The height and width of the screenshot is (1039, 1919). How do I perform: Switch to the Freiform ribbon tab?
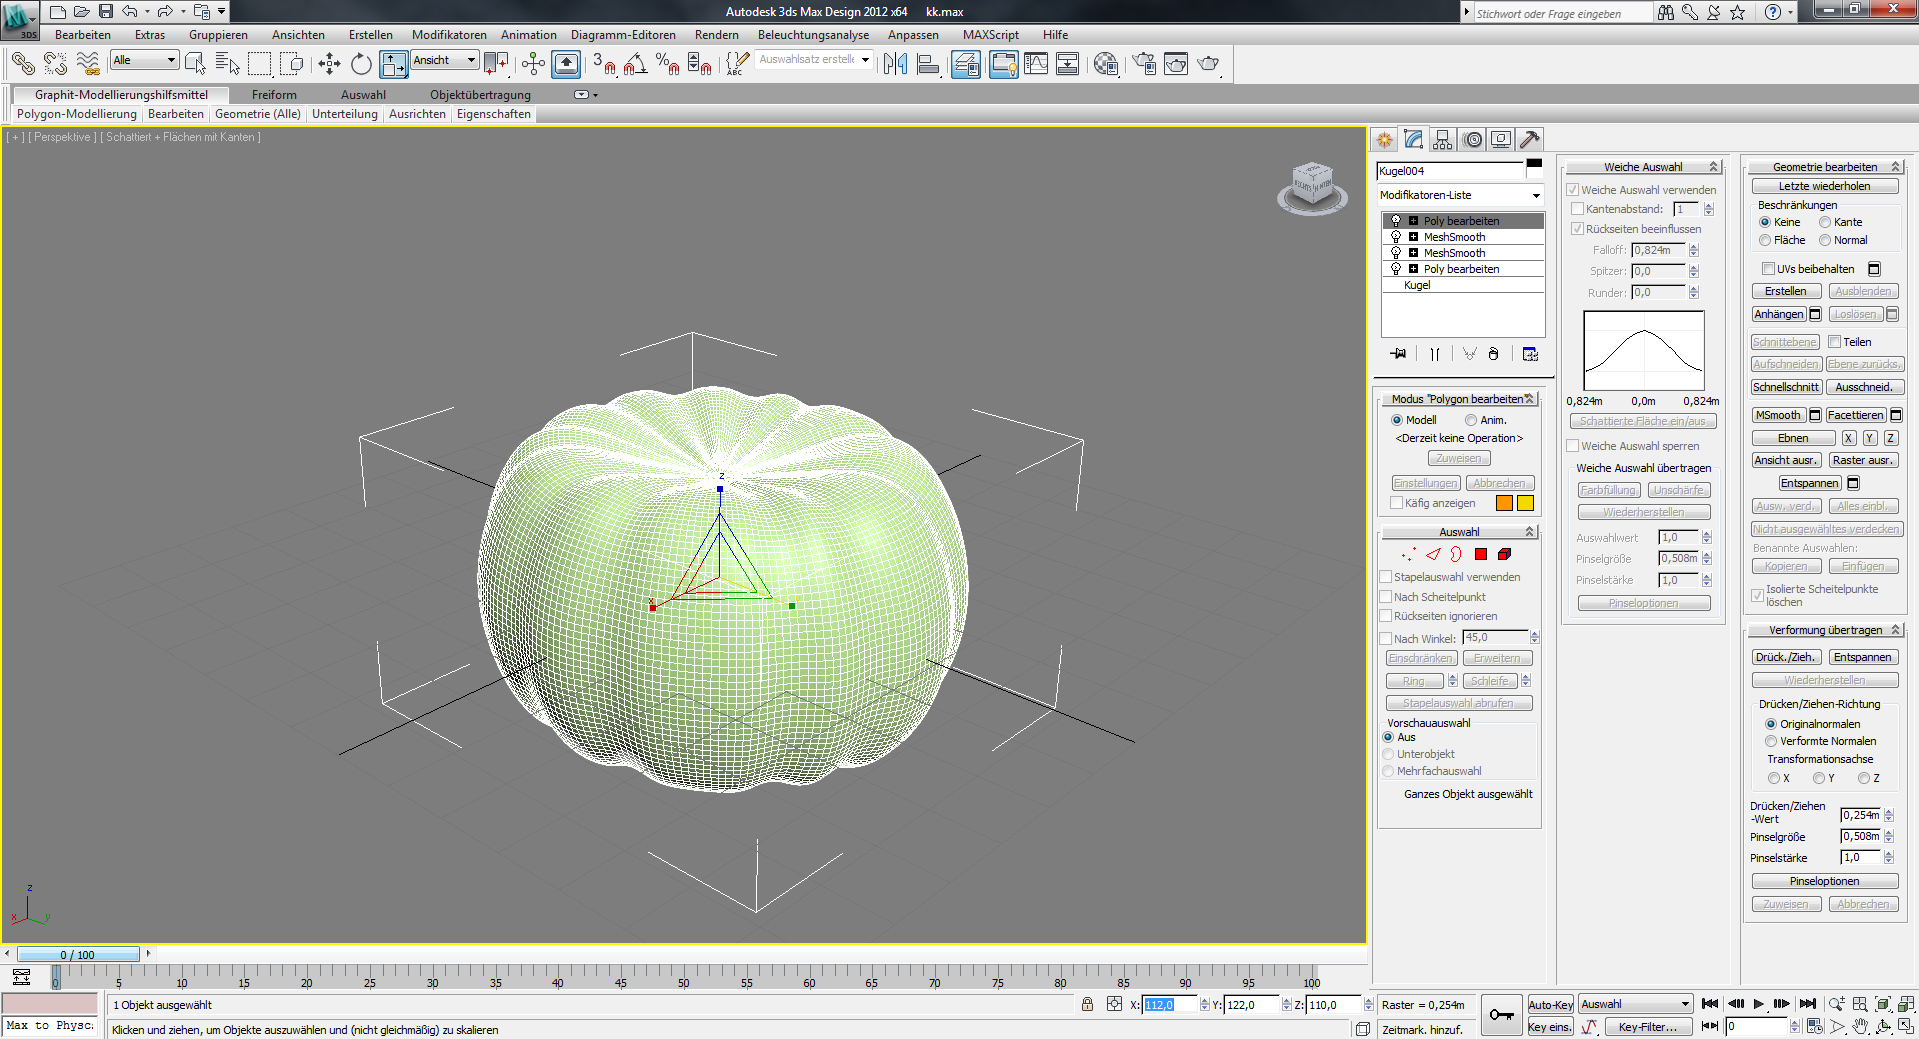[274, 95]
